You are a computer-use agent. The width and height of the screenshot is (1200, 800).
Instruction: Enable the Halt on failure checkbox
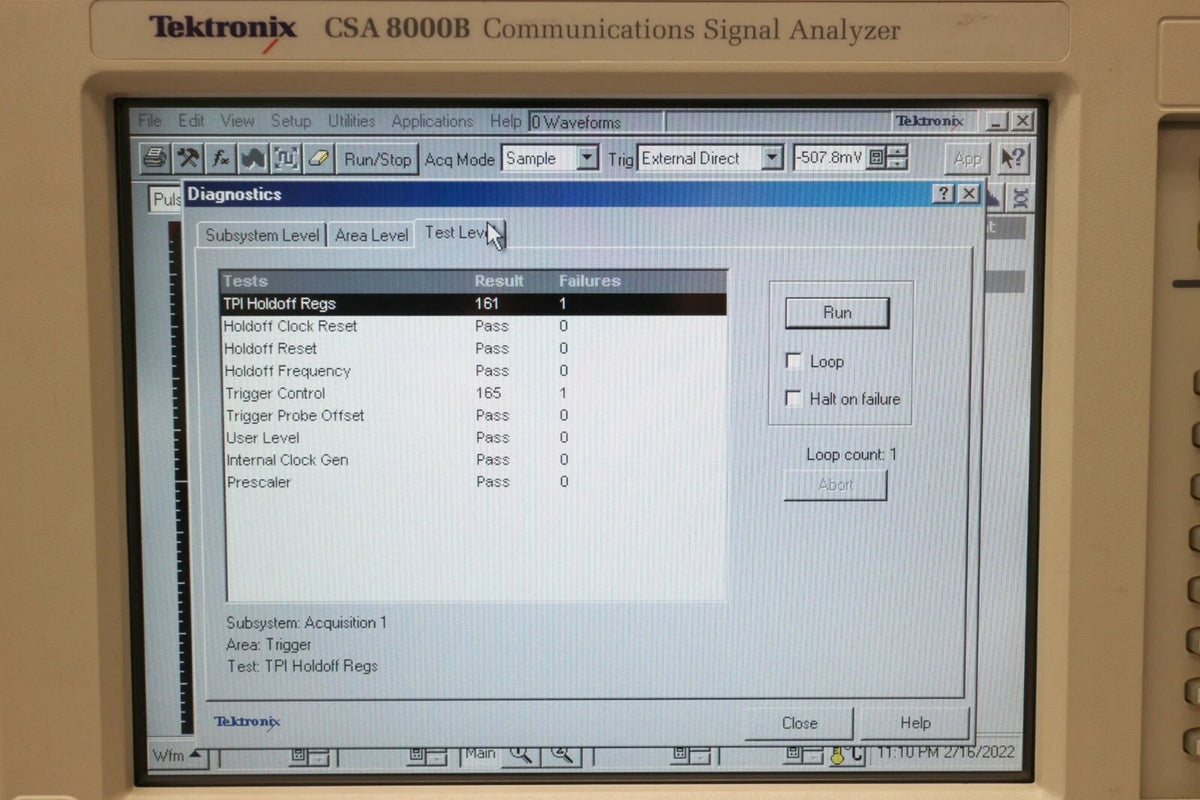[x=794, y=399]
